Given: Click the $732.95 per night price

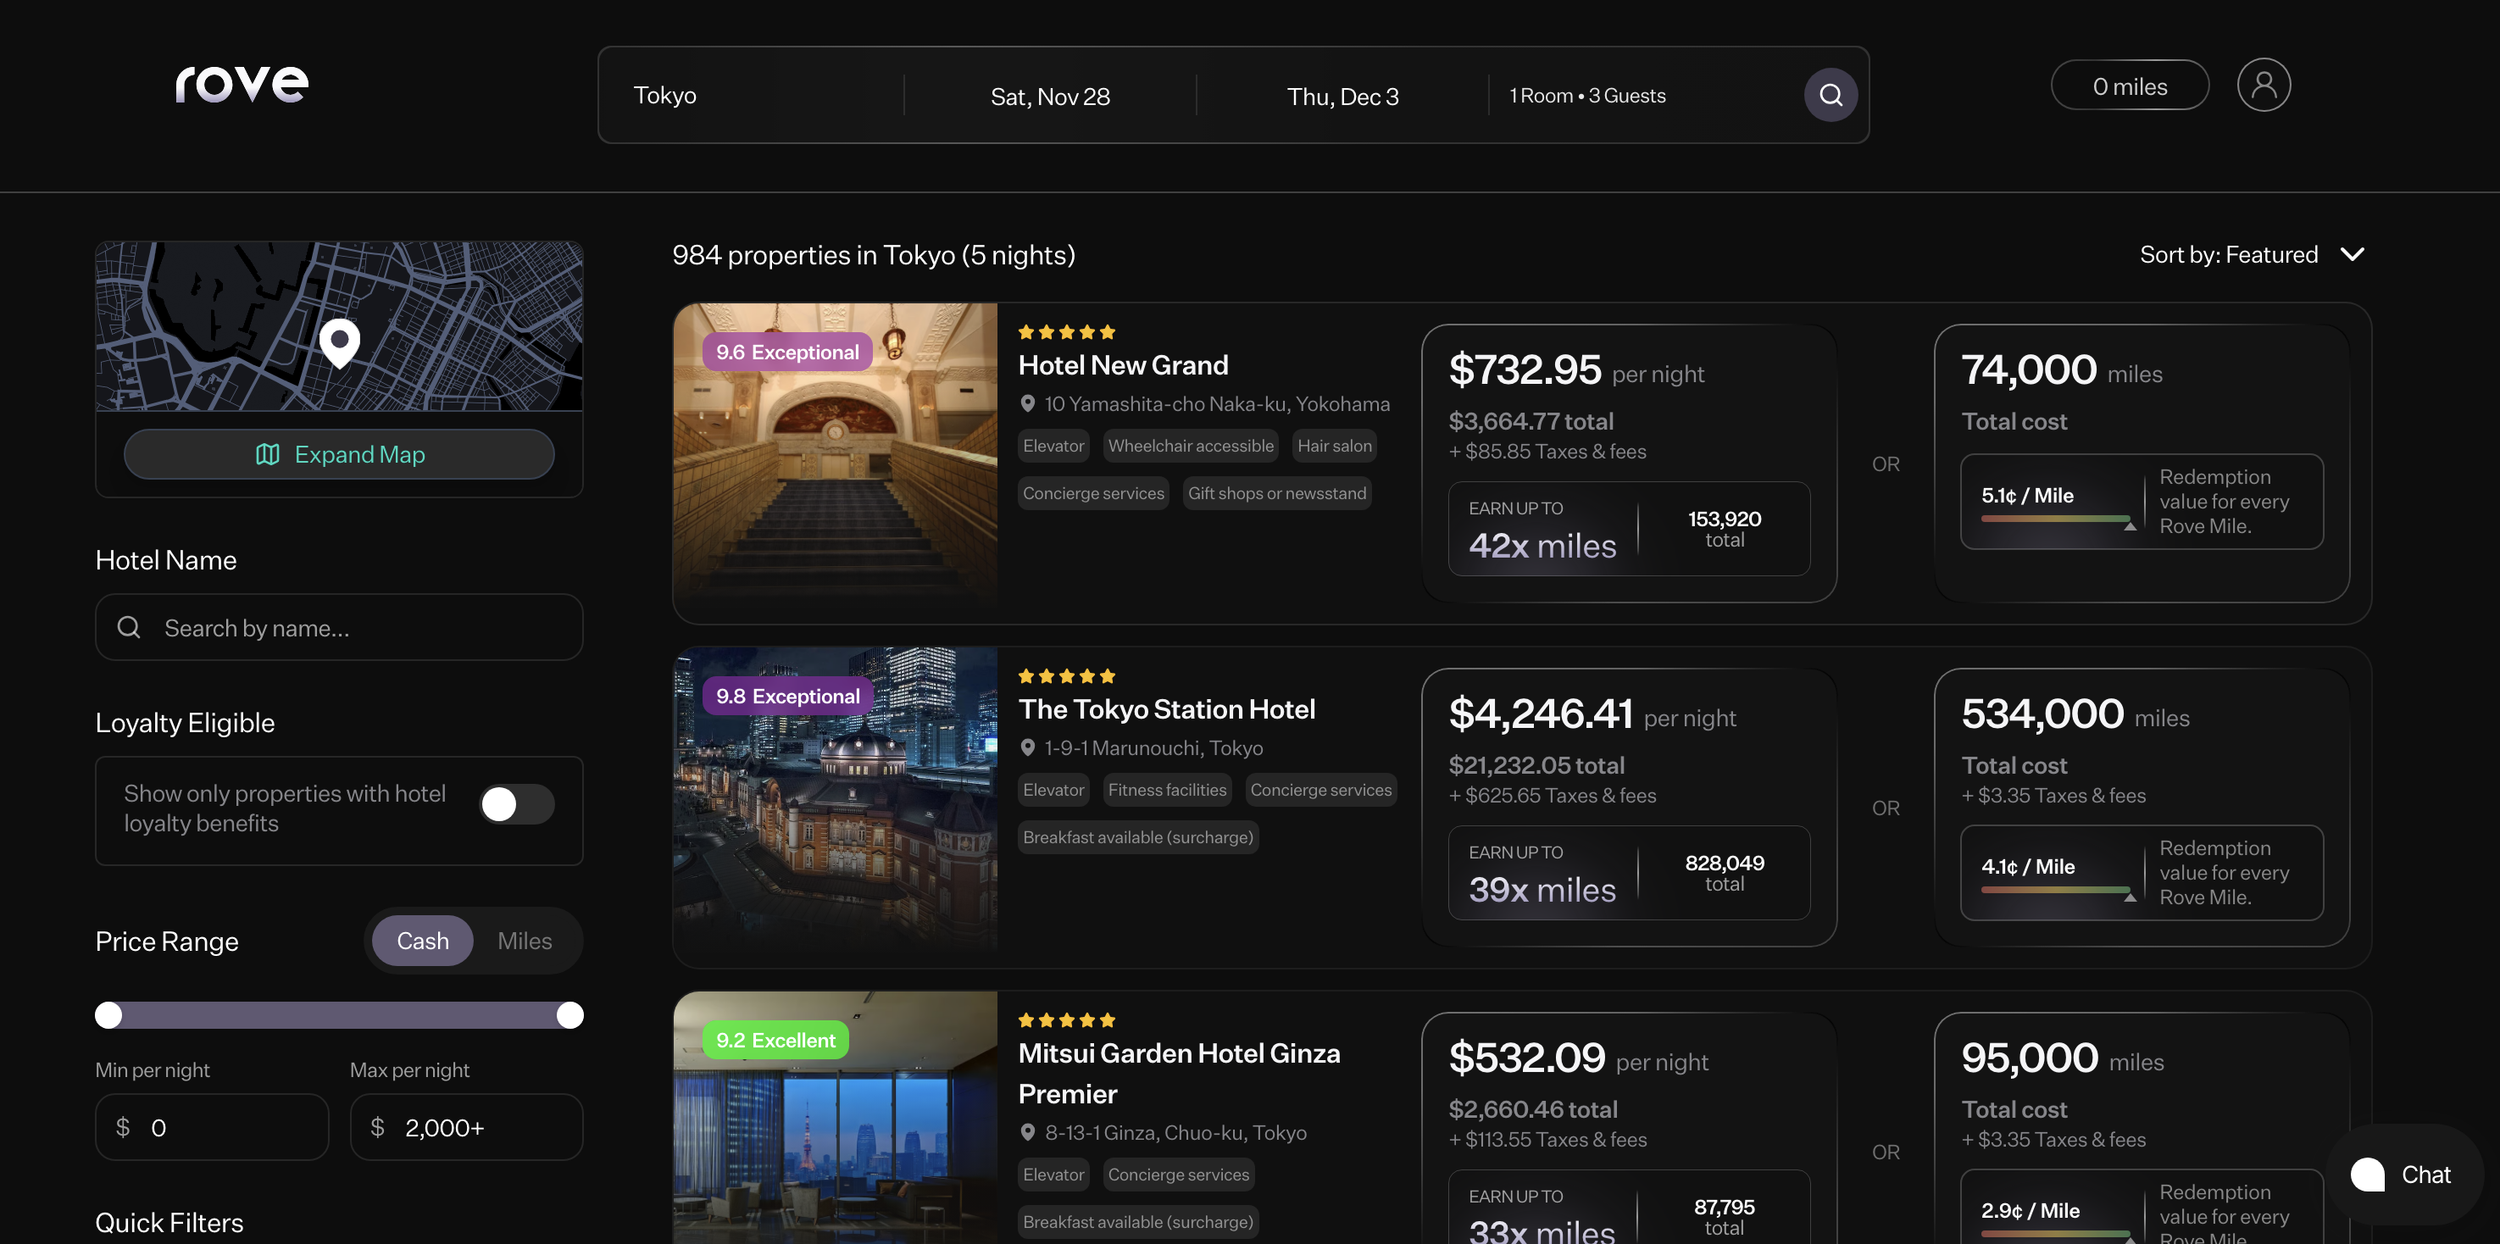Looking at the screenshot, I should pyautogui.click(x=1576, y=370).
